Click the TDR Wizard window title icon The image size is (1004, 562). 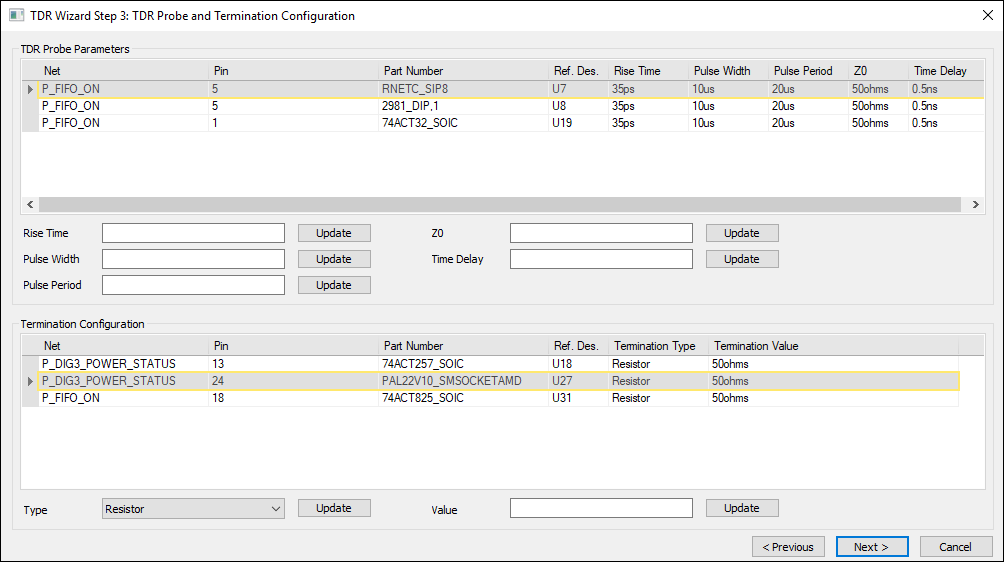pos(16,16)
